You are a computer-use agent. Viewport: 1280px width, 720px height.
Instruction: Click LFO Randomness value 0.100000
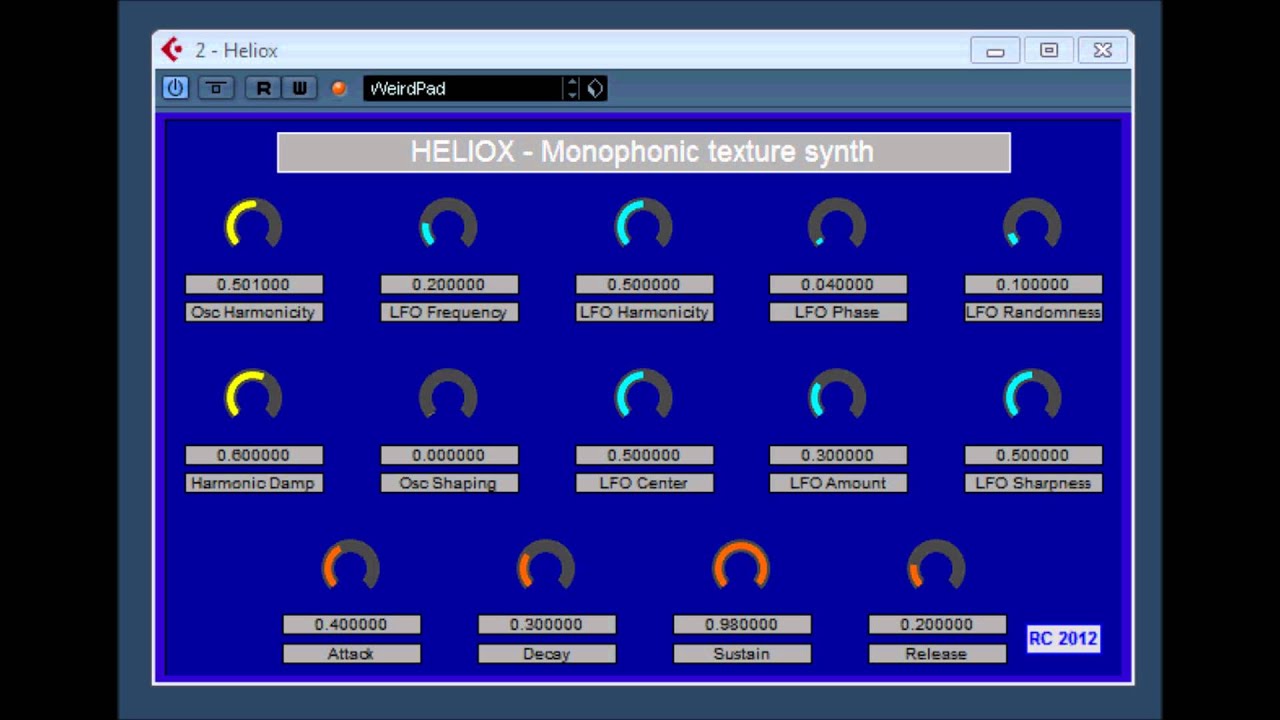[x=1033, y=284]
